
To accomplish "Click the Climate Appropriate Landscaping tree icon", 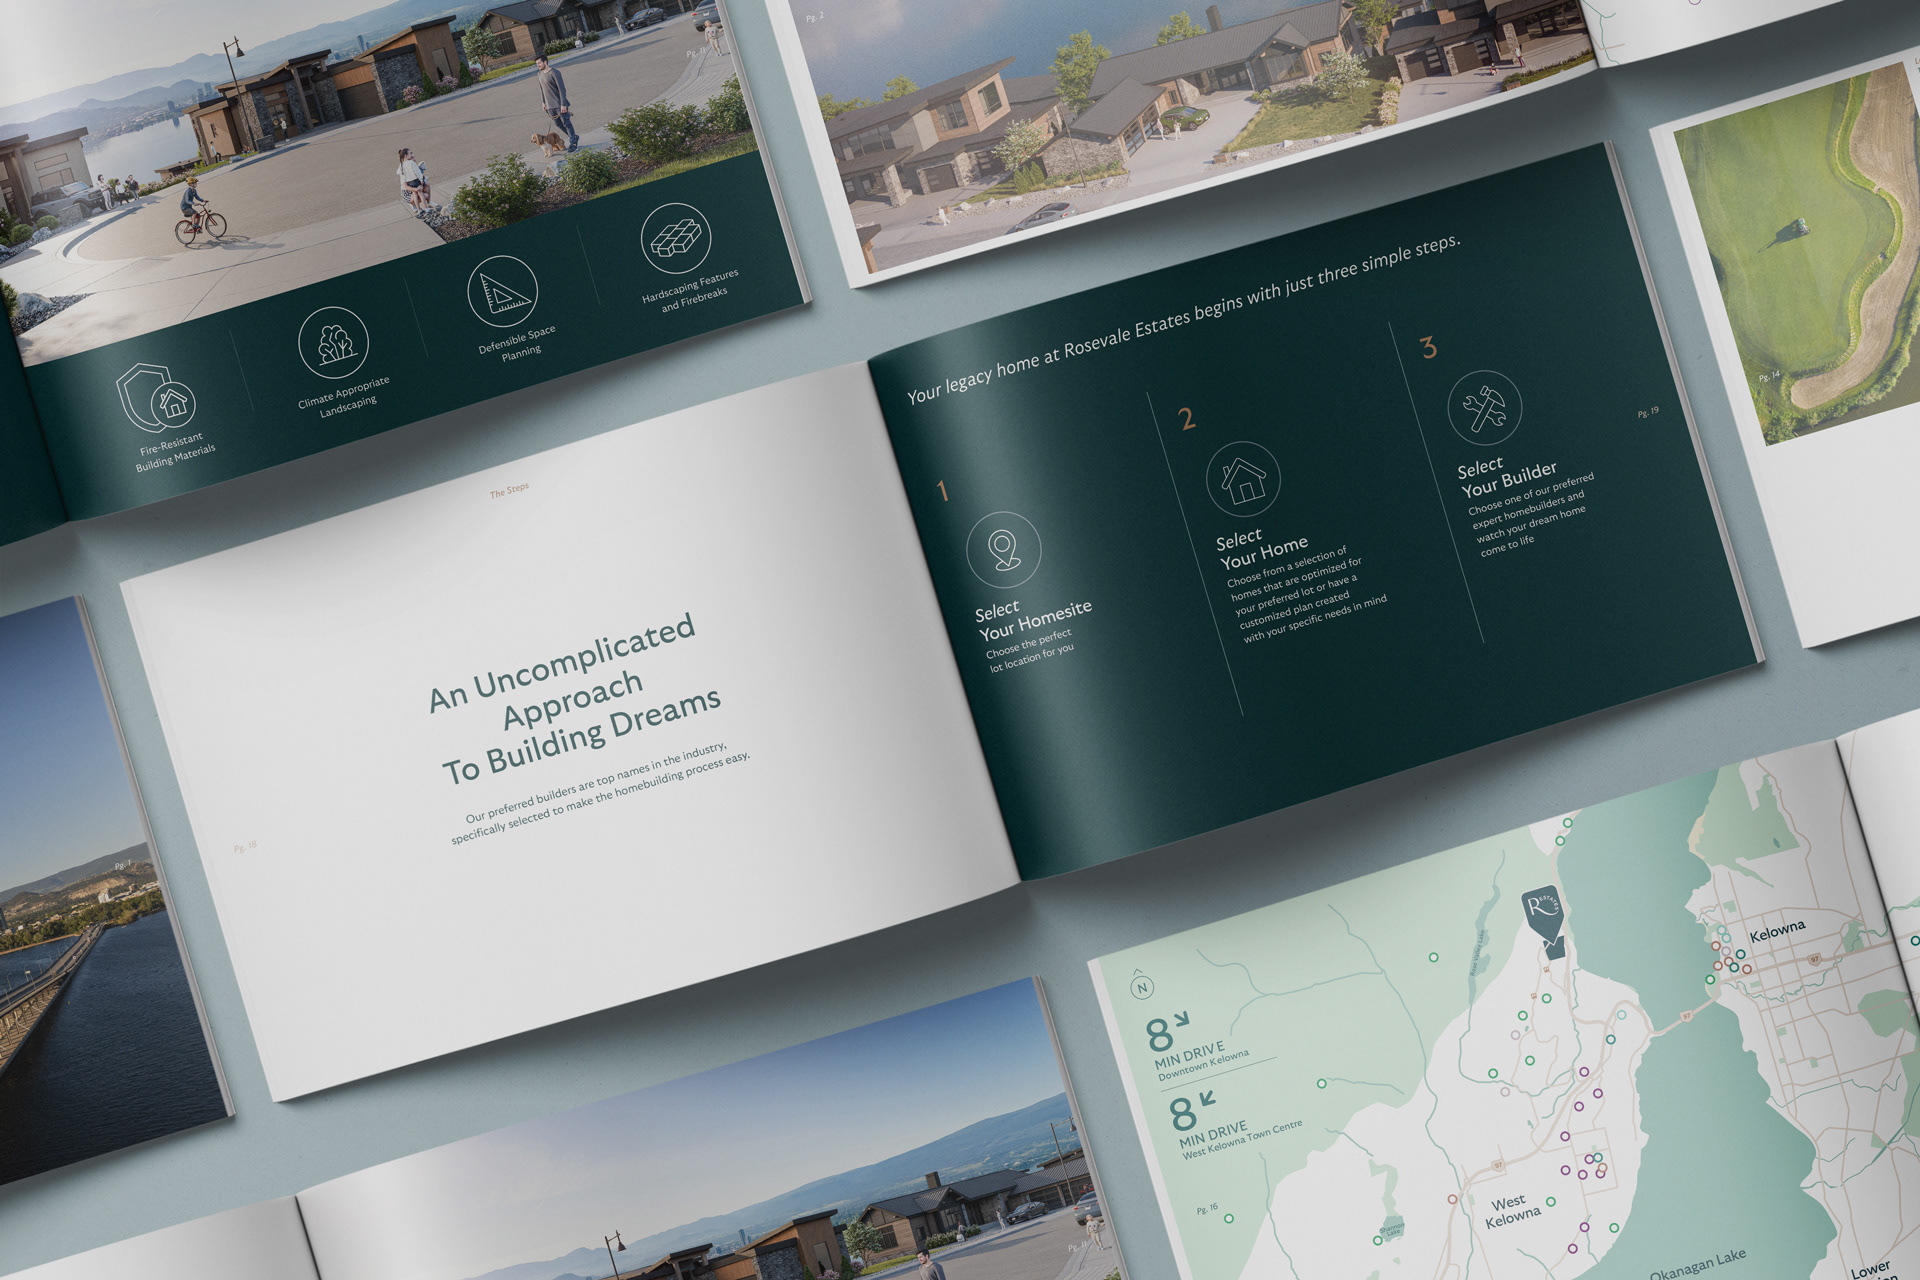I will tap(333, 343).
